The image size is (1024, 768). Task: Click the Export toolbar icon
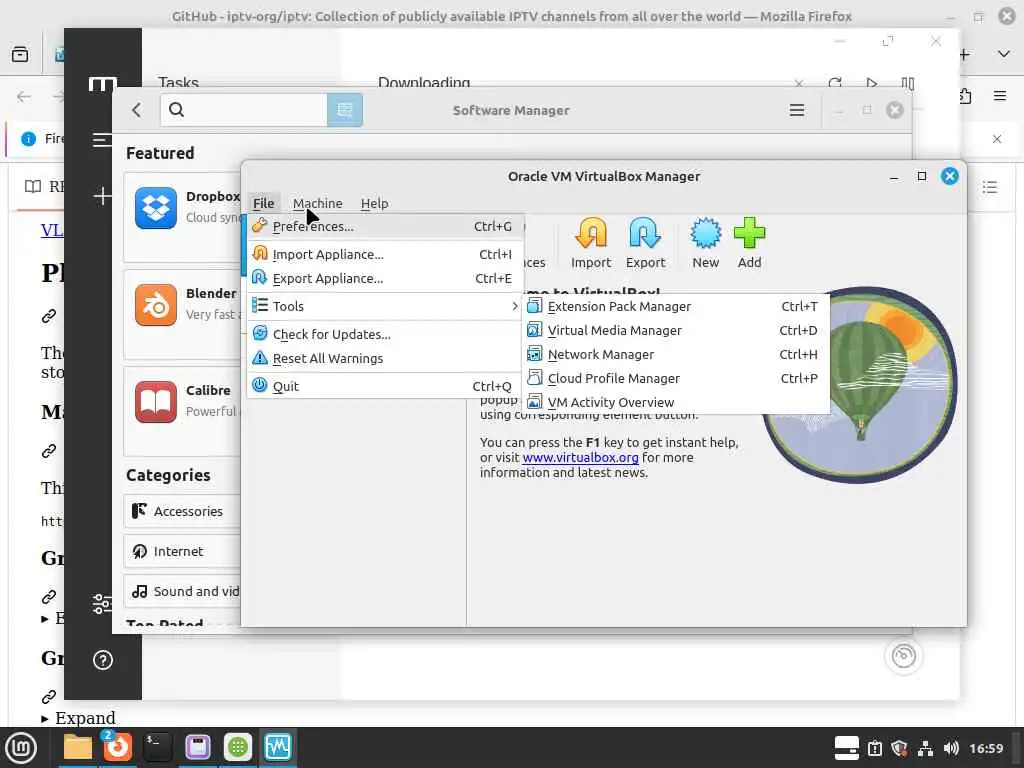(645, 243)
